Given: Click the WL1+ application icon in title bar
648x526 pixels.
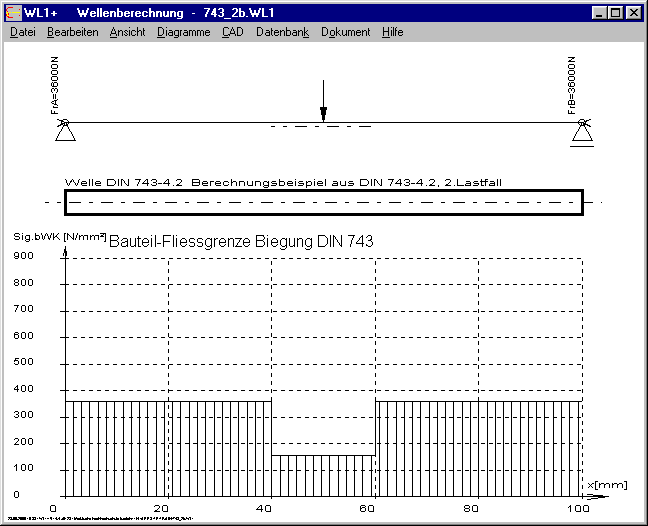Looking at the screenshot, I should pyautogui.click(x=12, y=13).
